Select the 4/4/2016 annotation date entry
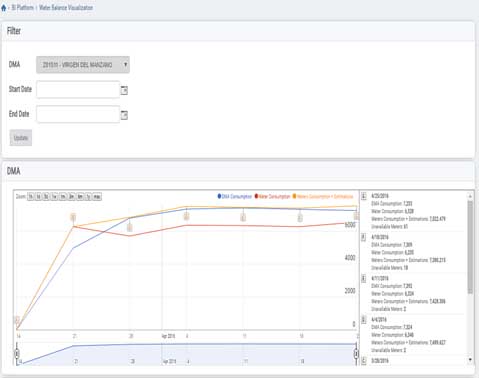Screen dimensions: 479x378 point(379,320)
